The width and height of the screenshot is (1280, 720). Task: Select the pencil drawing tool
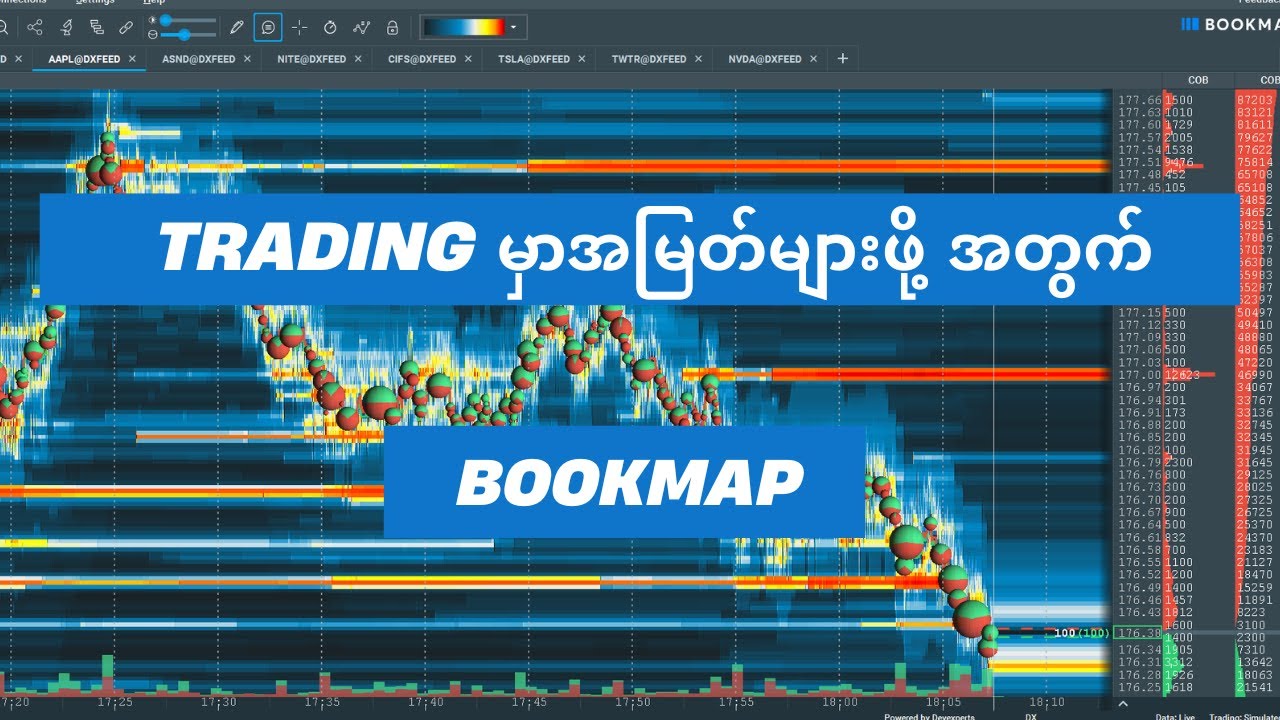point(237,27)
